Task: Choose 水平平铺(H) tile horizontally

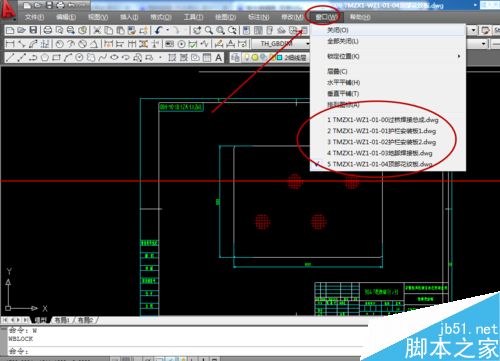Action: (388, 82)
